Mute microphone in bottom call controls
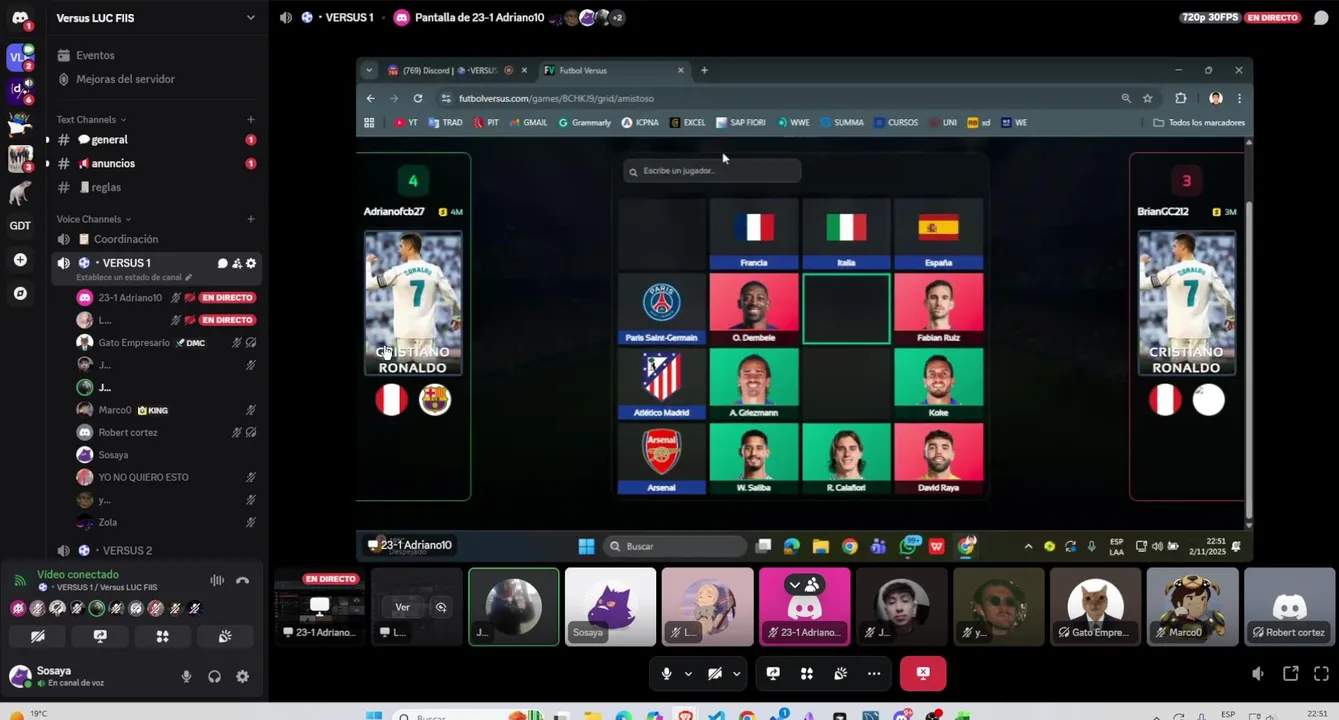The height and width of the screenshot is (720, 1339). click(666, 674)
